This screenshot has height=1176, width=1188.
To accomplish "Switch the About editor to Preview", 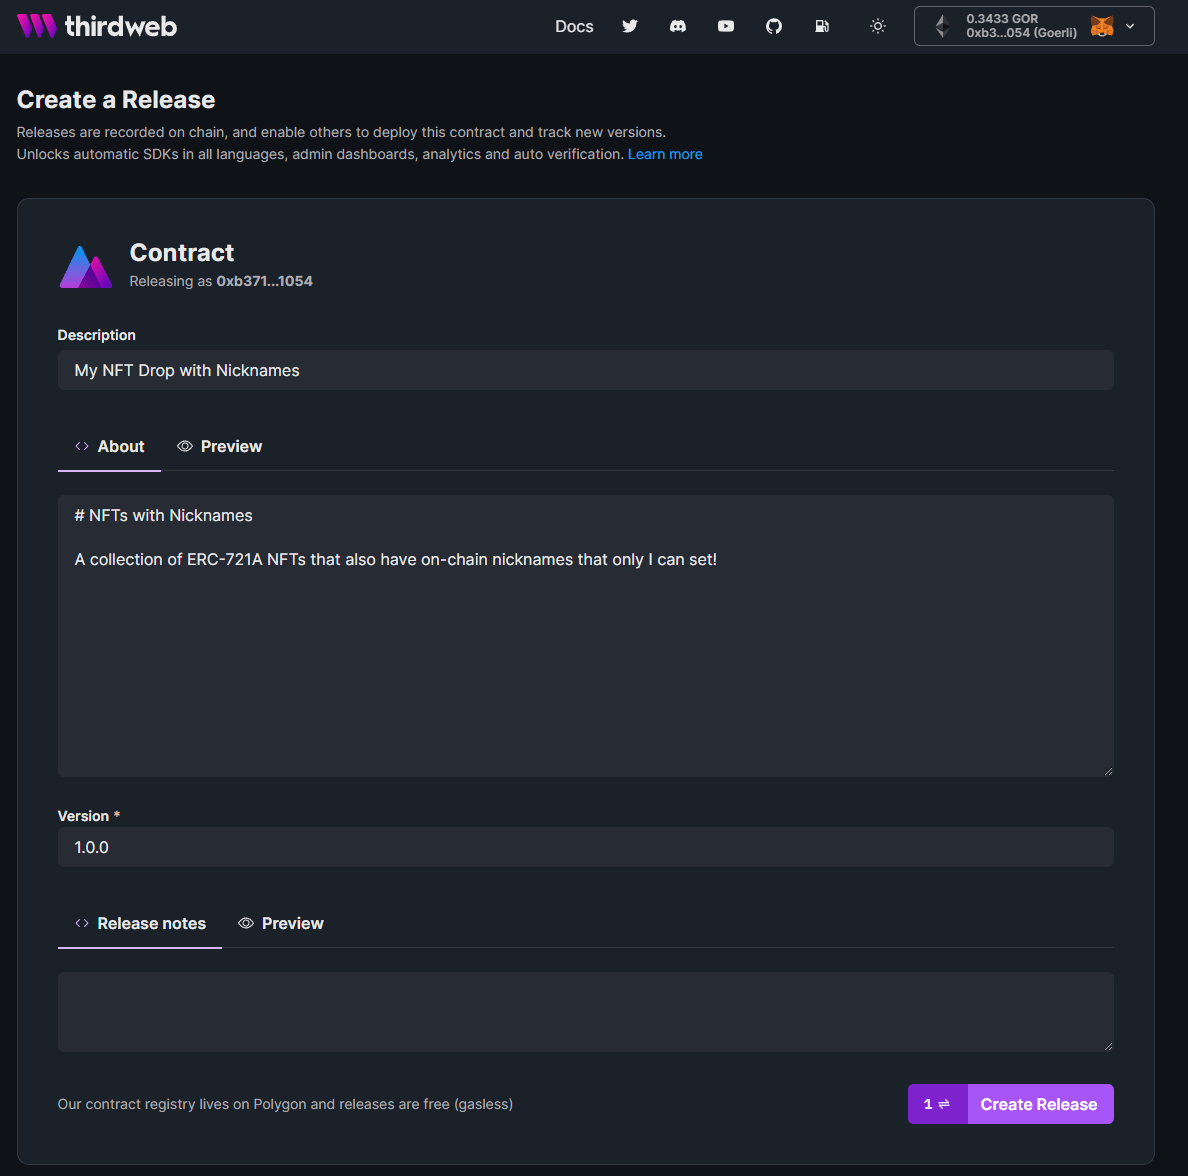I will tap(219, 446).
